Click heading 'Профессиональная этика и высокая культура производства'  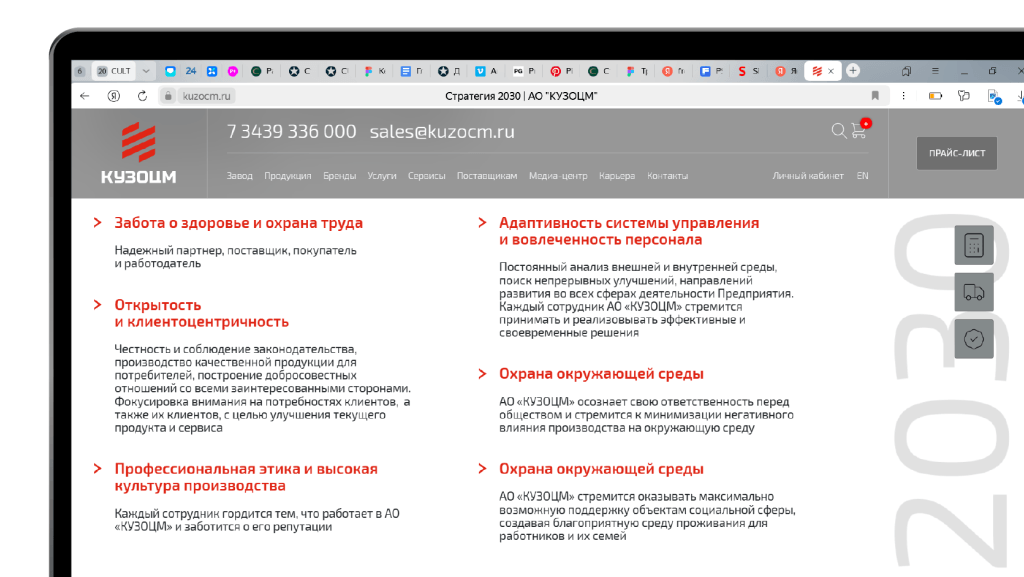pos(246,477)
